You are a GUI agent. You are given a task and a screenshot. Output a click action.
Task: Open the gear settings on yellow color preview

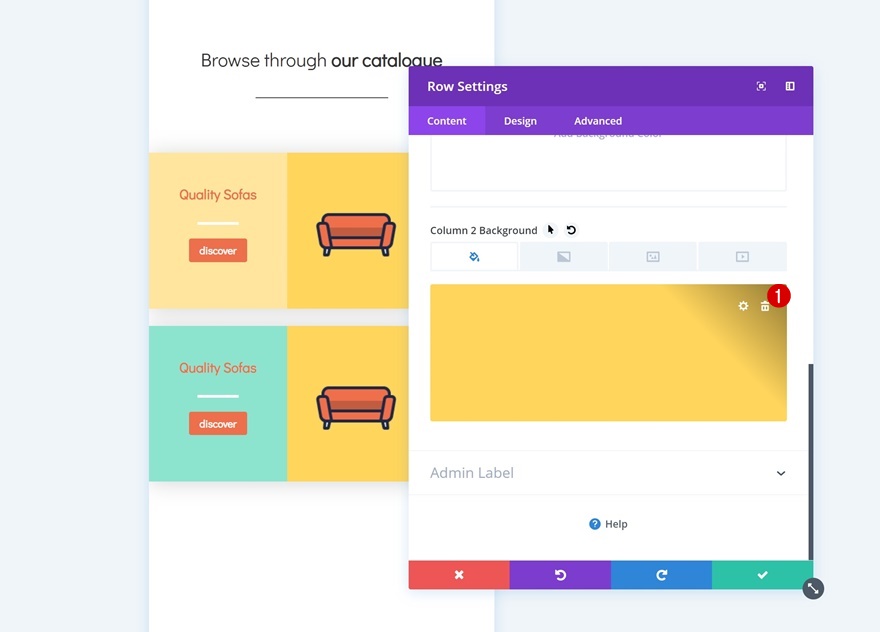coord(743,306)
